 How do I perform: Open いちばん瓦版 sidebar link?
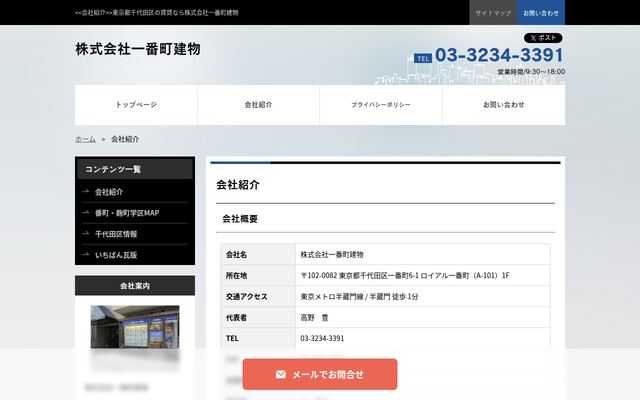[x=116, y=255]
